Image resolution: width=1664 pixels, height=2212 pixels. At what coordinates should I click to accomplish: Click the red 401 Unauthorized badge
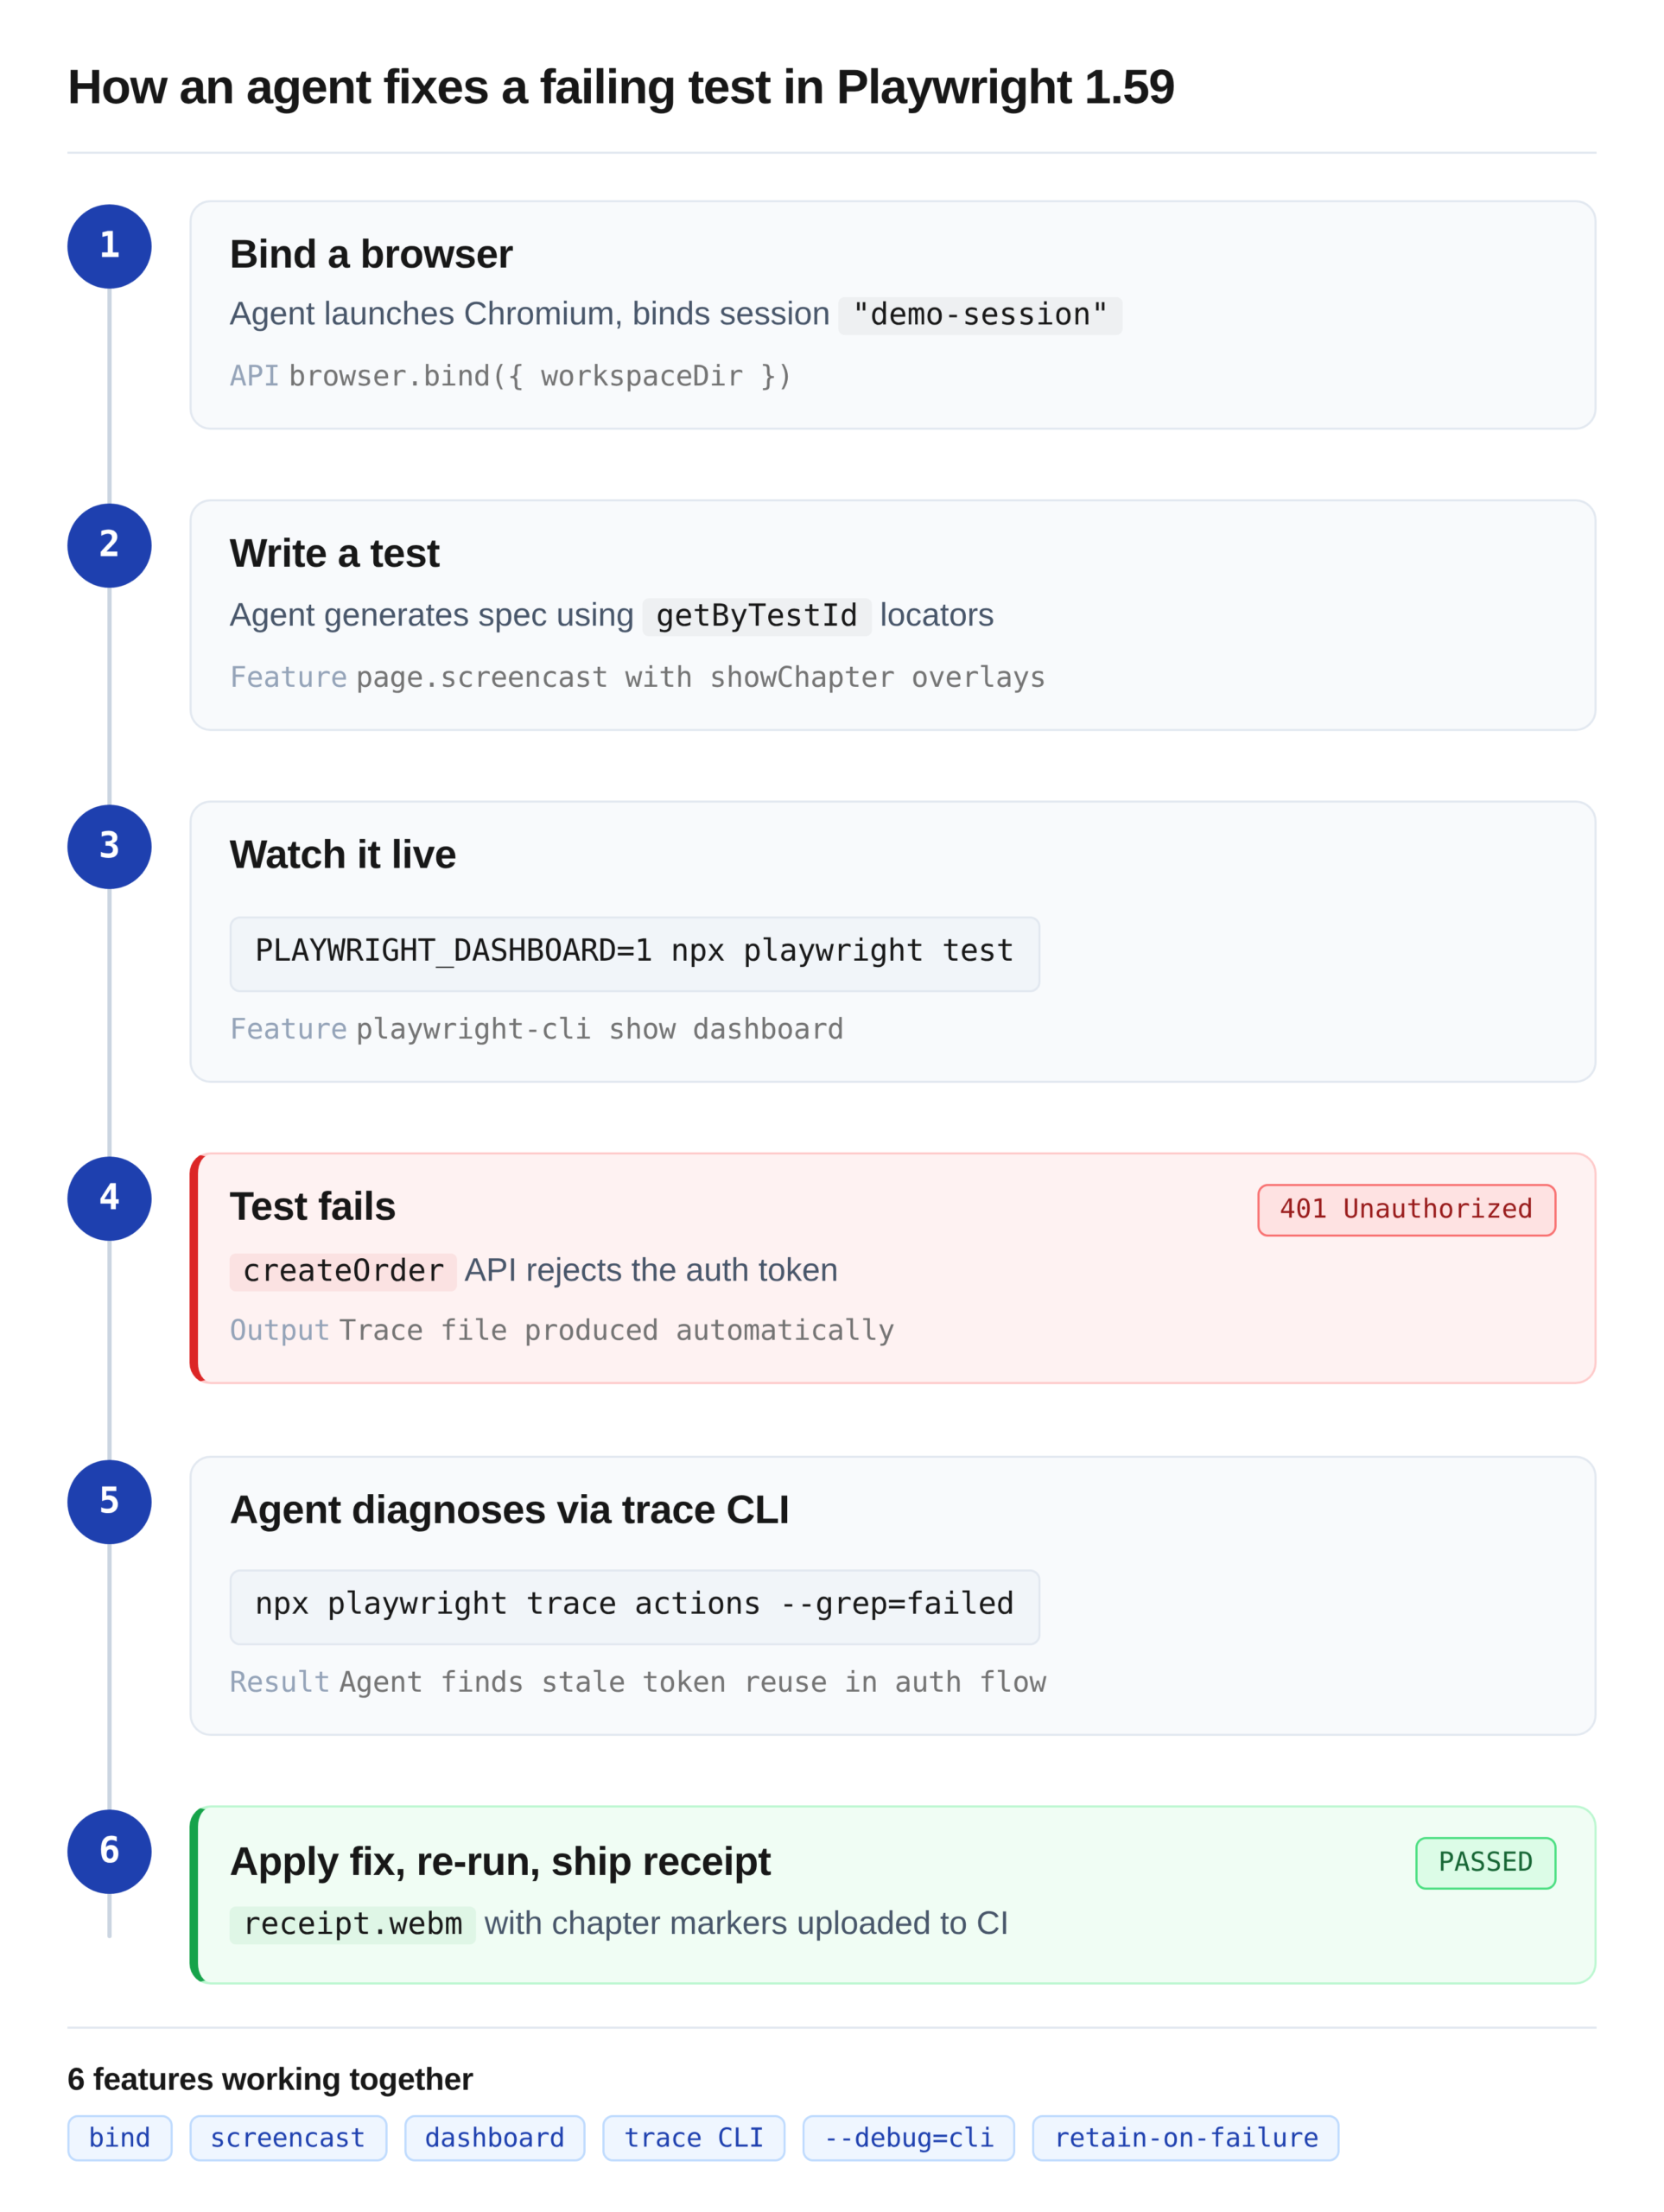coord(1405,1209)
